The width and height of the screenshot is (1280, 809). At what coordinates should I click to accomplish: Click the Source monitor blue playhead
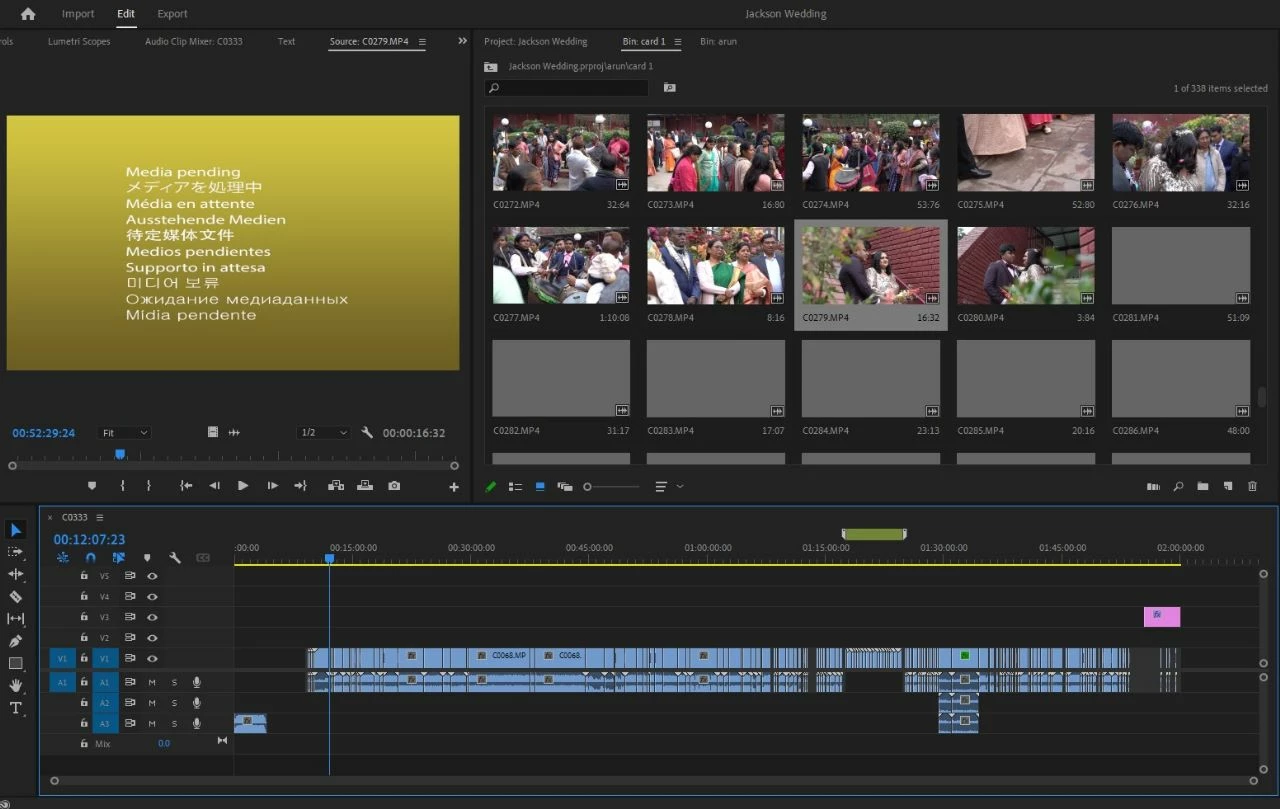[x=120, y=454]
